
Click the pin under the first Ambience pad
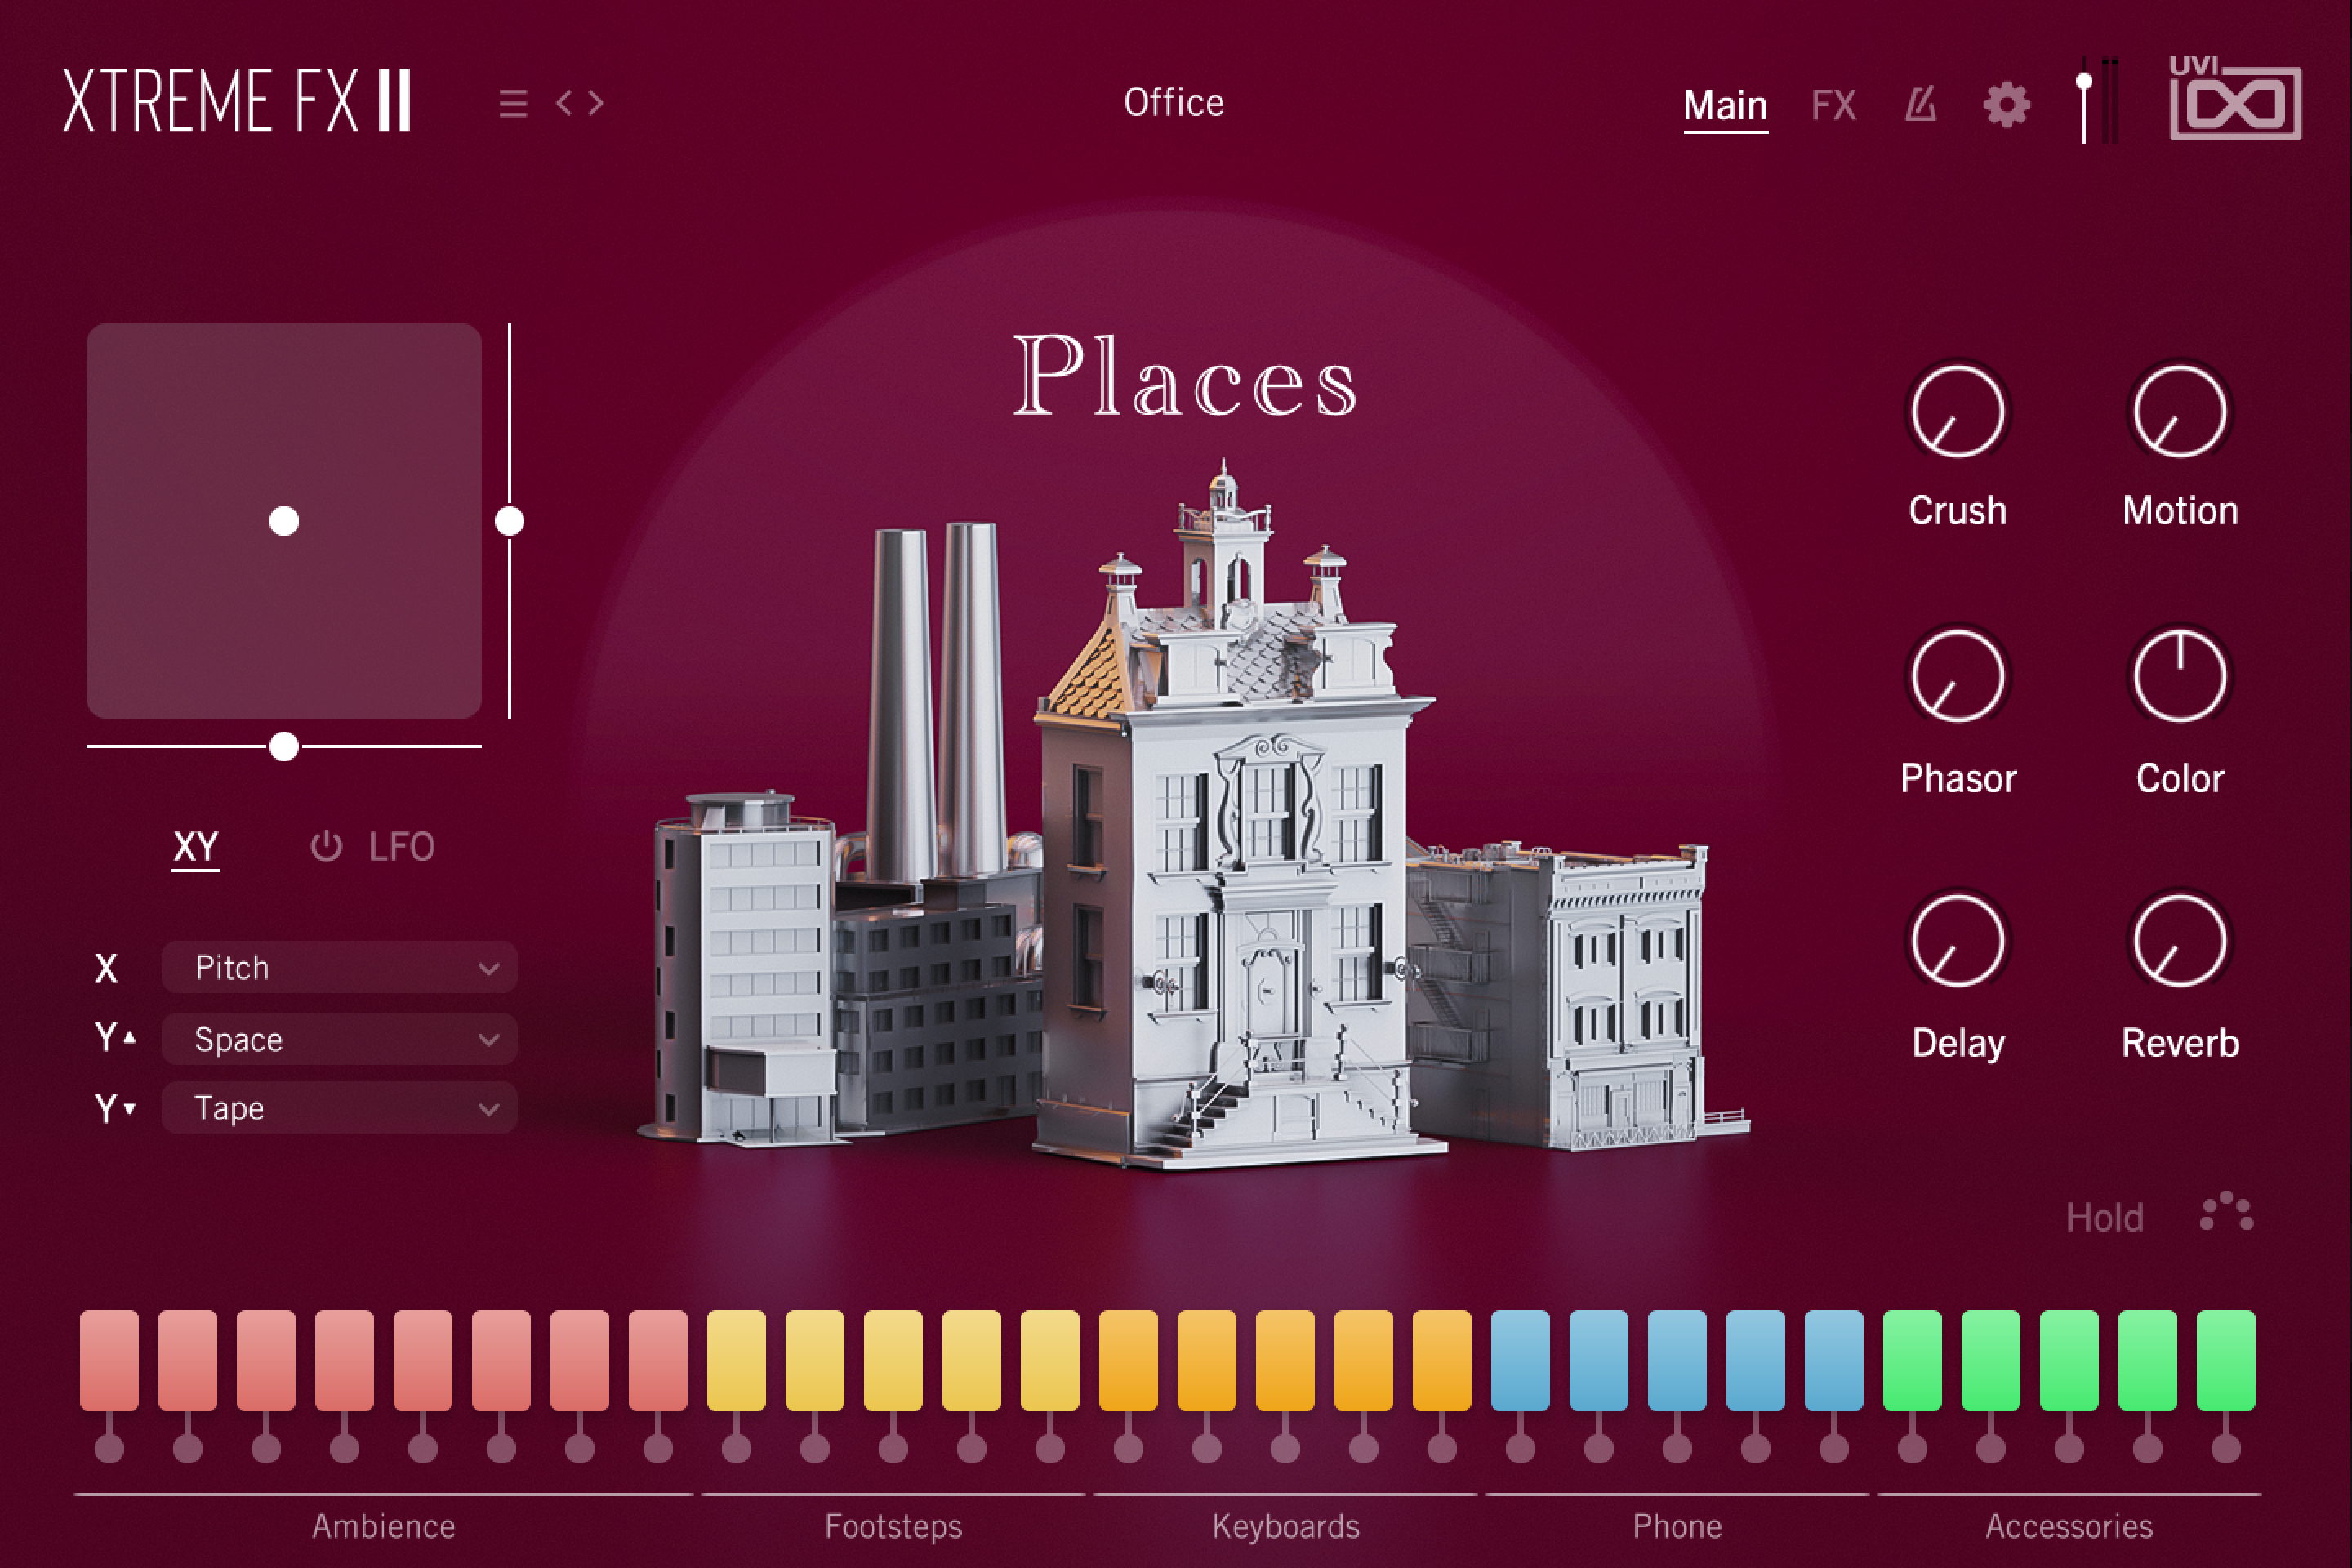(x=109, y=1447)
